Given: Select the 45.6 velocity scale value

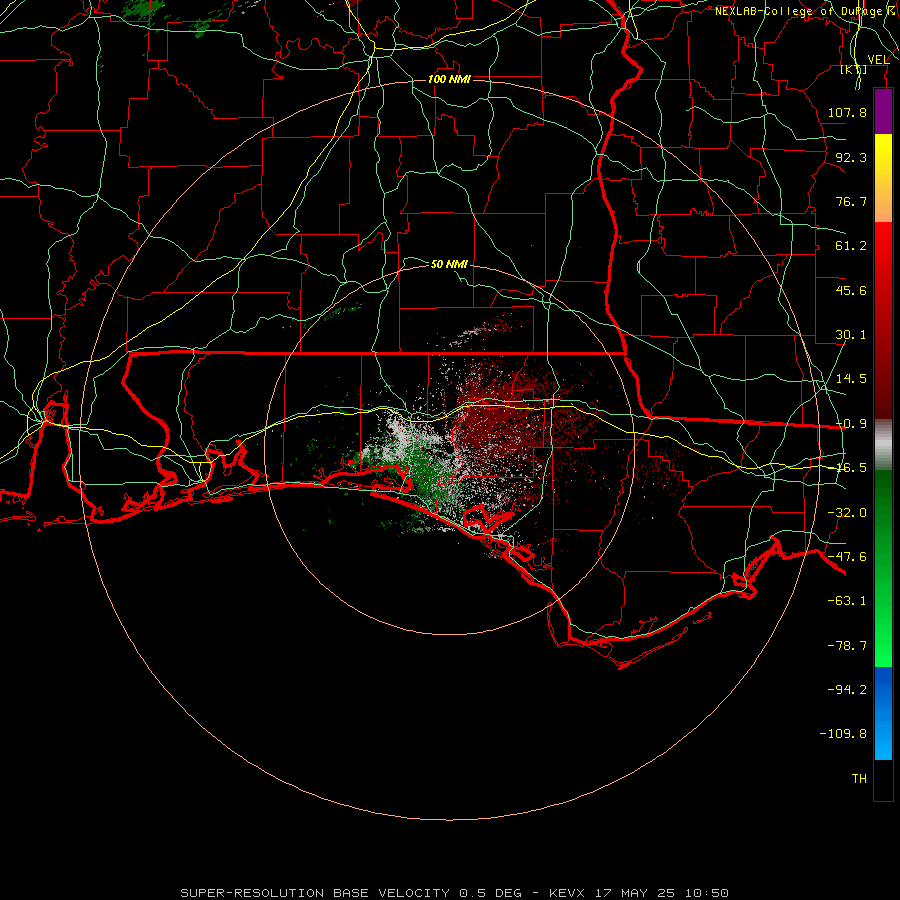Looking at the screenshot, I should [x=851, y=290].
